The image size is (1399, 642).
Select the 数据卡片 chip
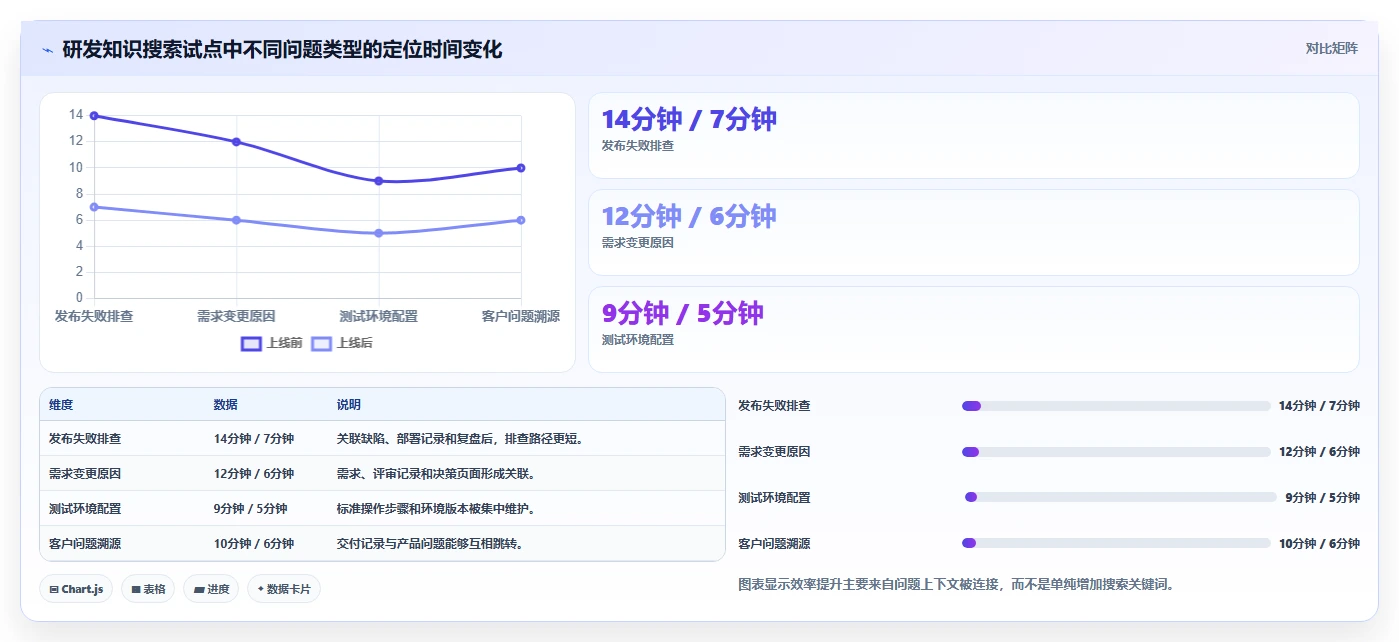(x=284, y=589)
